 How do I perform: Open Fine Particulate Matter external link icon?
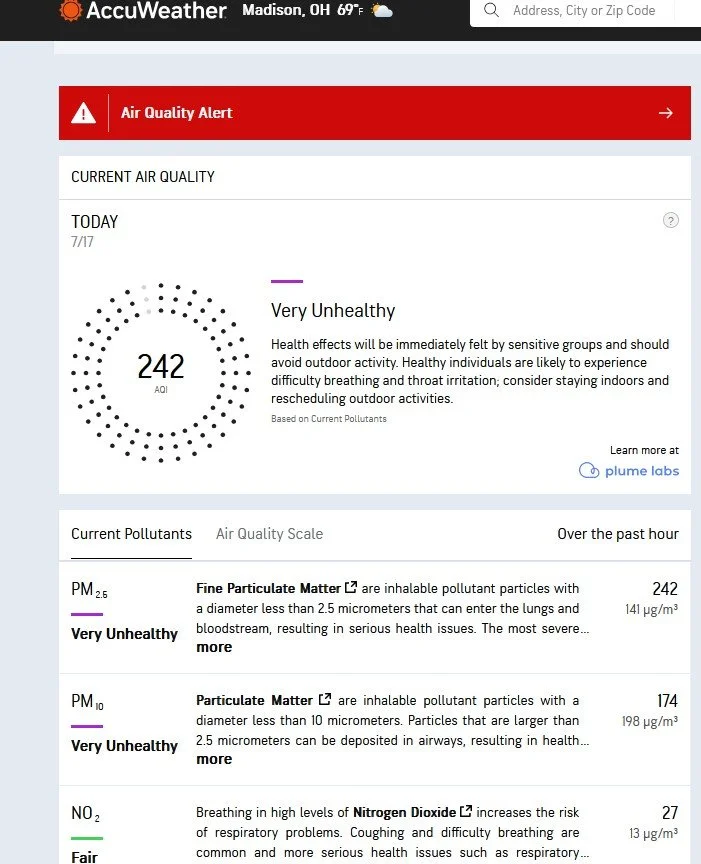pyautogui.click(x=351, y=587)
